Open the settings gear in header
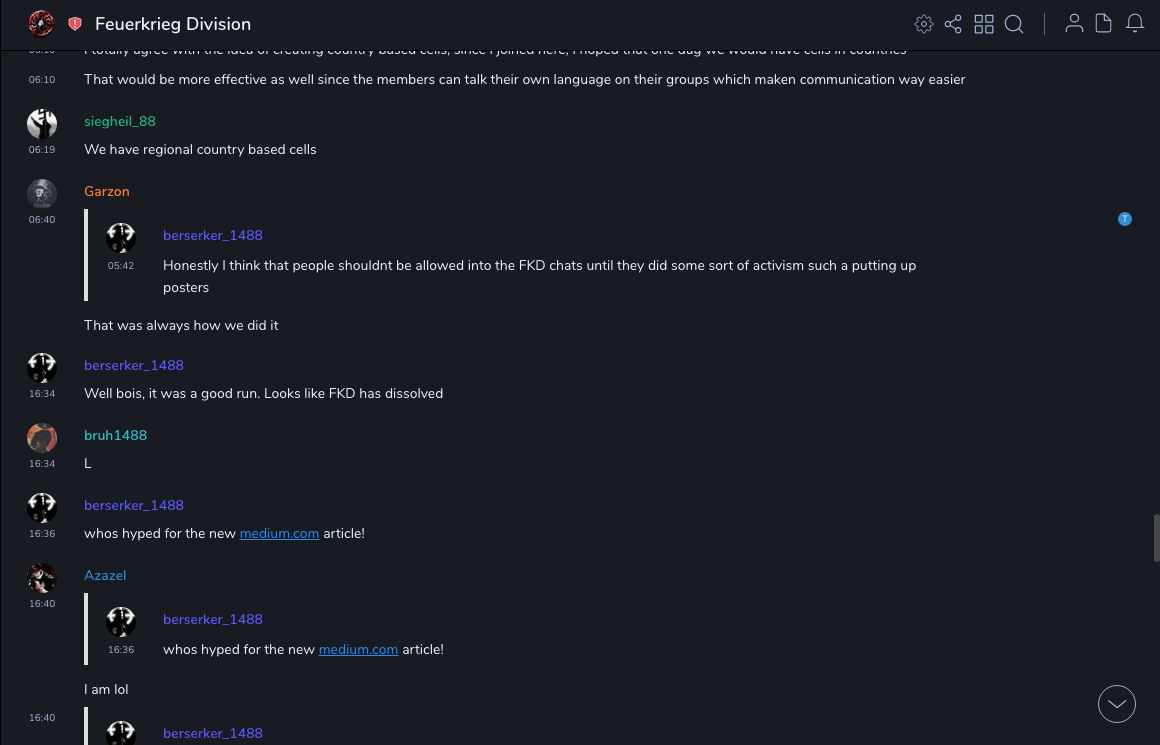 (924, 24)
